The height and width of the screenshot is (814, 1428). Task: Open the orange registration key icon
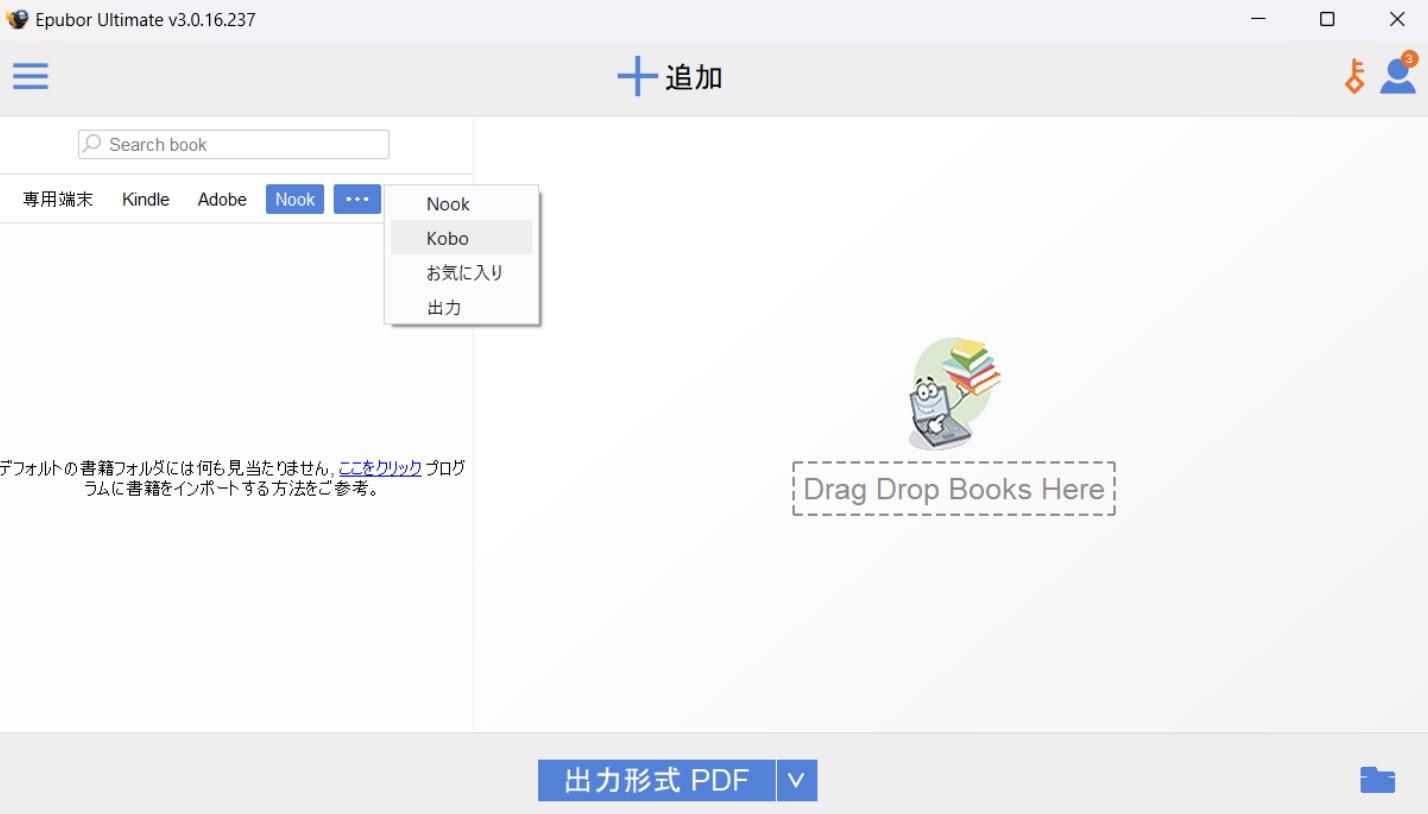click(1354, 76)
